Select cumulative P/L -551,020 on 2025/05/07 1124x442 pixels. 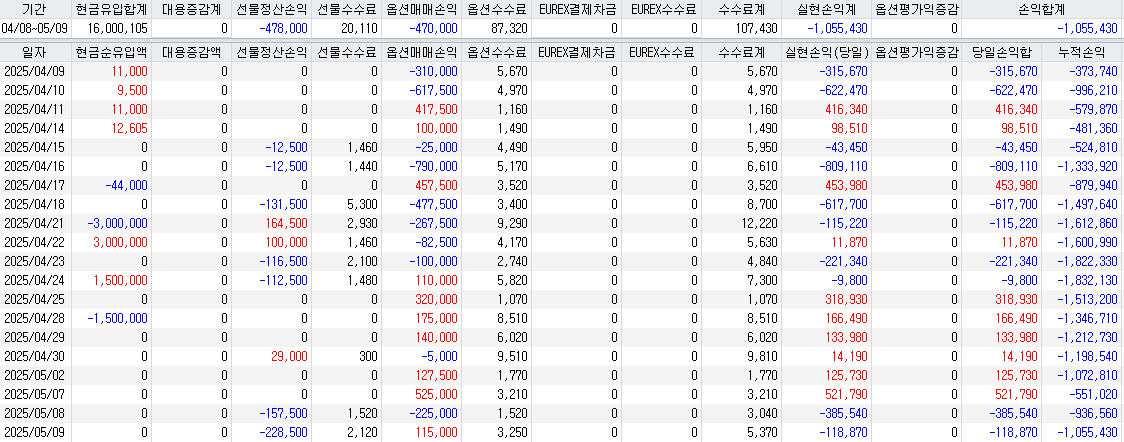click(1092, 394)
